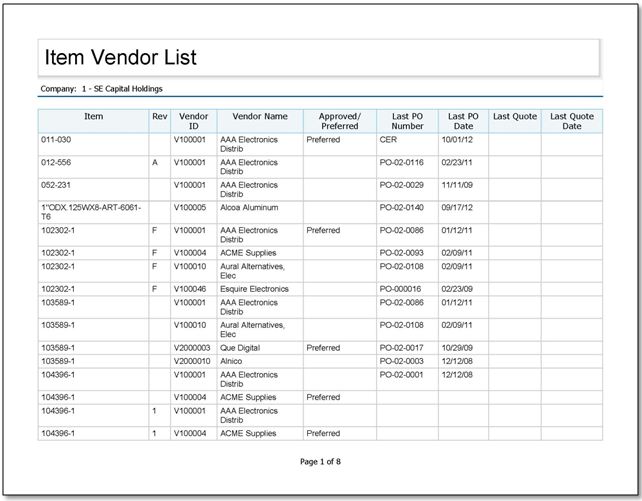Click the Last PO Number column header
The image size is (642, 501).
tap(407, 121)
